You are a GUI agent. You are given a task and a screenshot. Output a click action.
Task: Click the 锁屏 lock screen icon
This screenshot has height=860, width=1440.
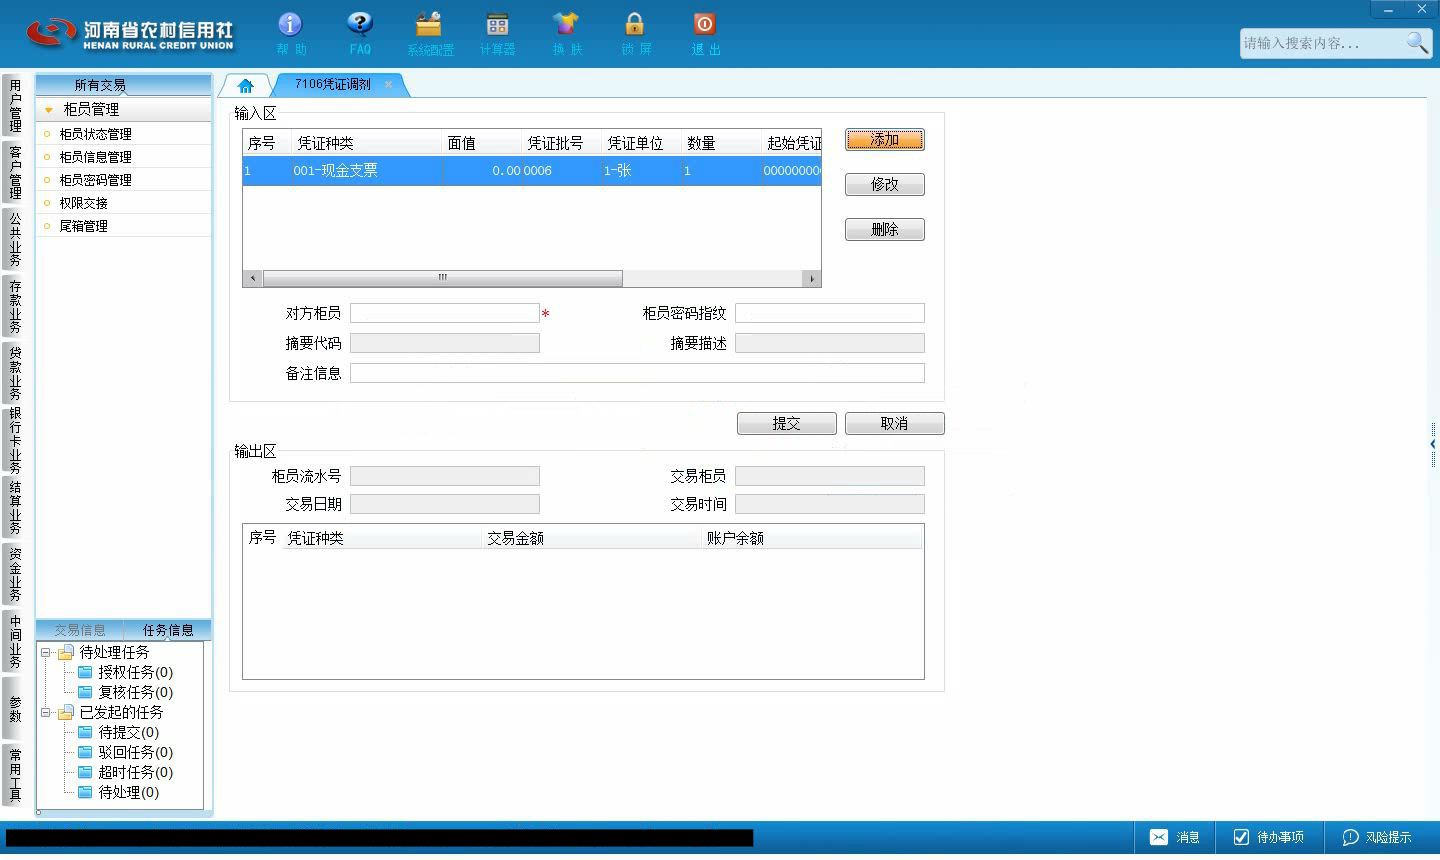pos(635,33)
